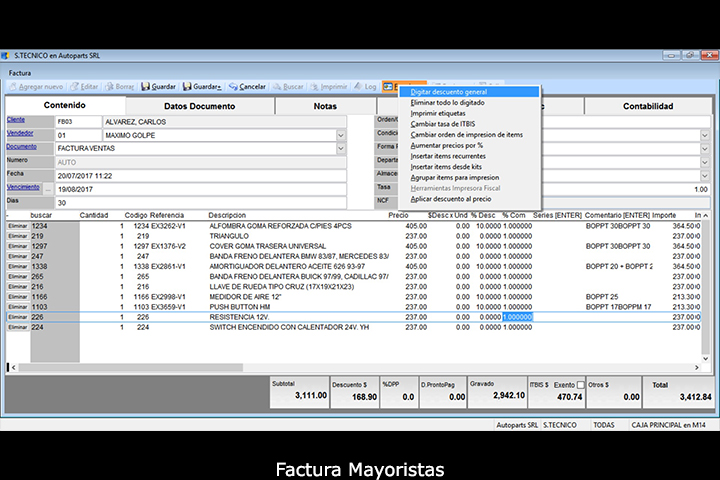Click the Dias input field
The width and height of the screenshot is (720, 480).
(x=200, y=202)
